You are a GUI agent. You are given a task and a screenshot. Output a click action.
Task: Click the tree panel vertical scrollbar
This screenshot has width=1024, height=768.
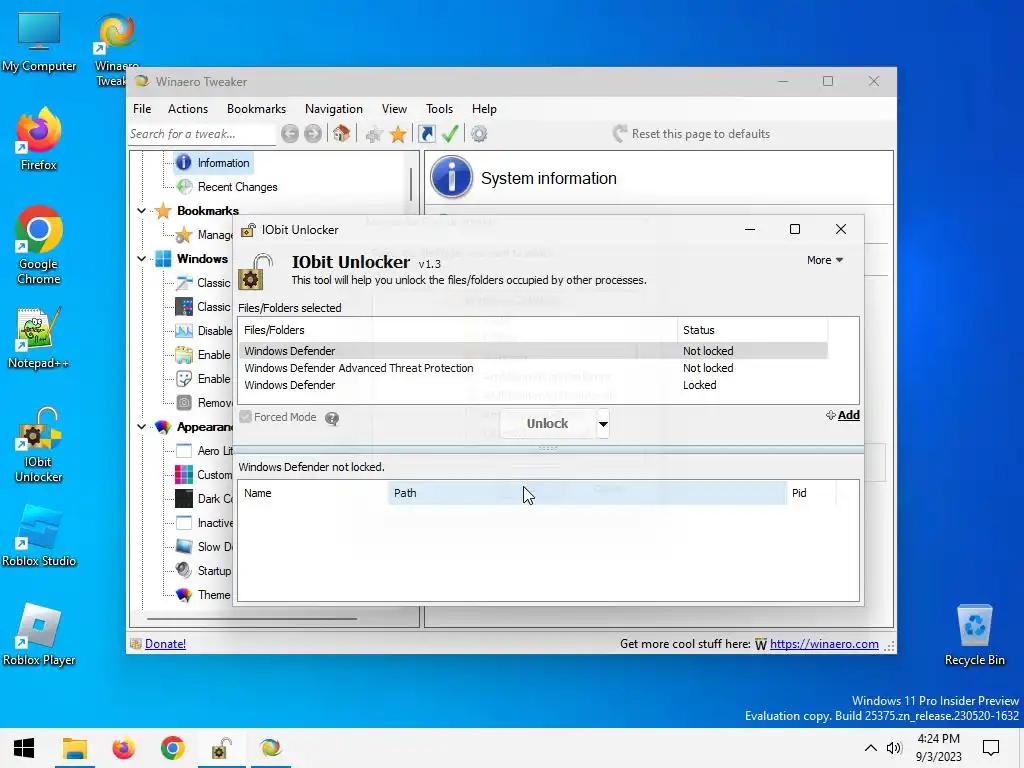pyautogui.click(x=411, y=185)
